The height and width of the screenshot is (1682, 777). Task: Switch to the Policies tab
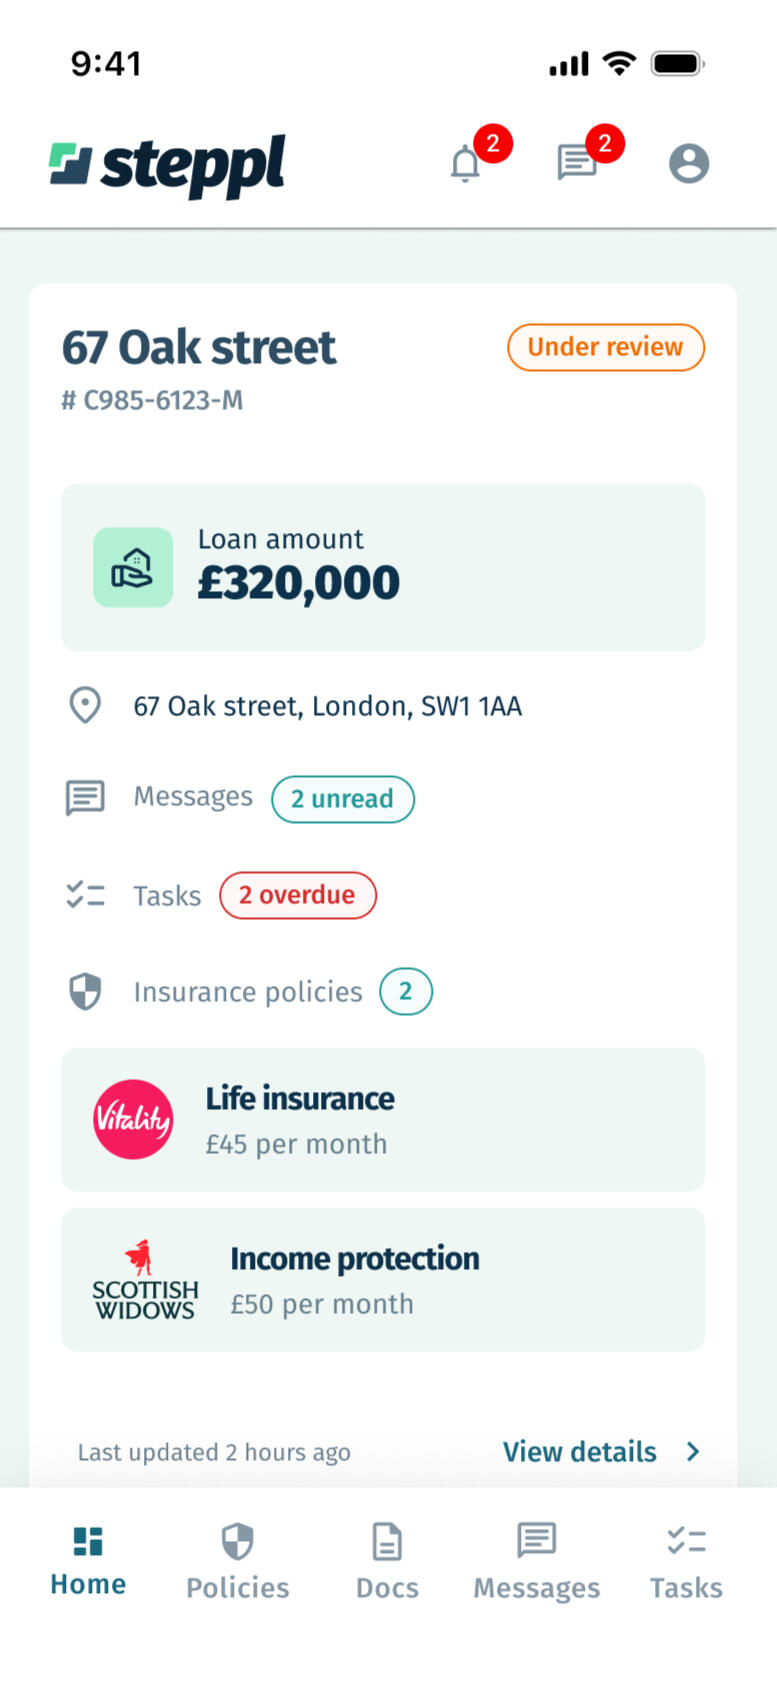237,1562
